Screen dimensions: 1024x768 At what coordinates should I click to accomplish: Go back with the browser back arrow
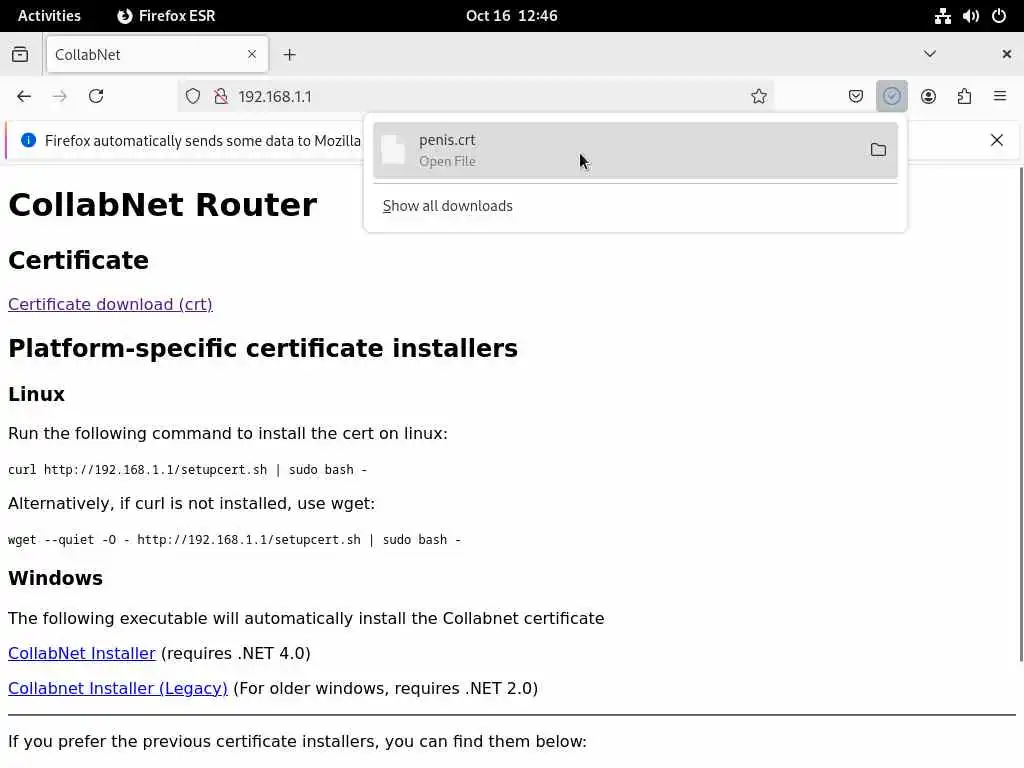pyautogui.click(x=24, y=97)
